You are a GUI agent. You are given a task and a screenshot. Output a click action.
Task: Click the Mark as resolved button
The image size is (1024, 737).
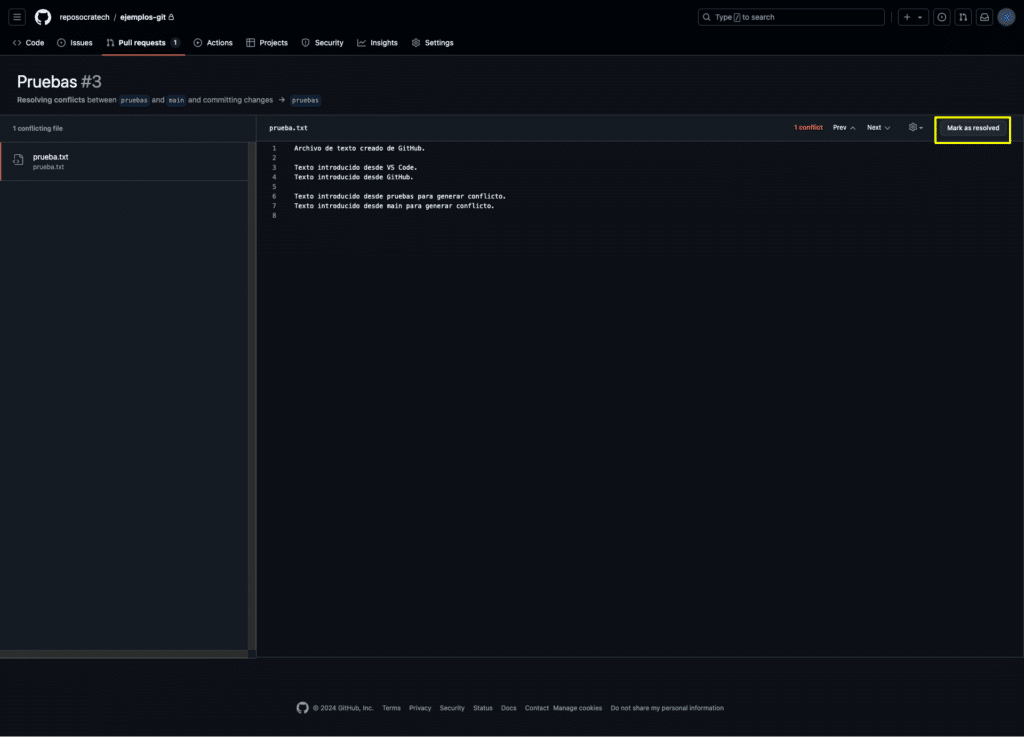point(972,128)
